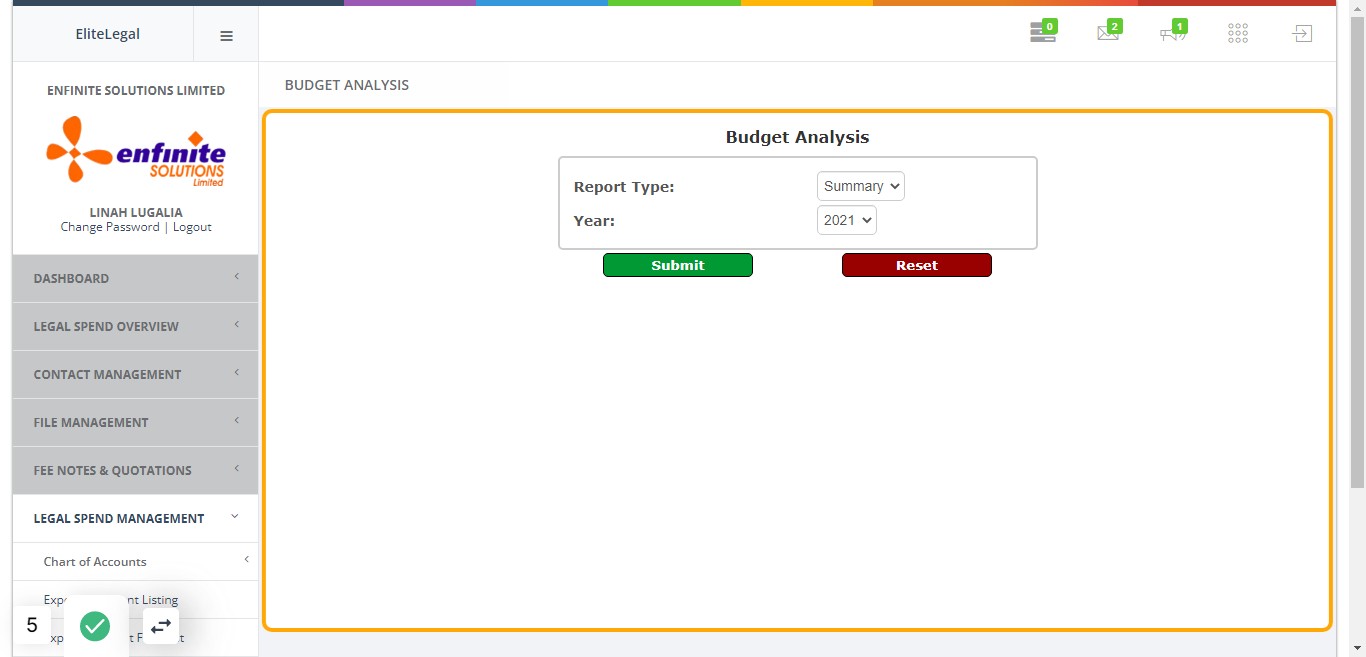
Task: Select the Budget Analysis header tab
Action: pyautogui.click(x=347, y=85)
